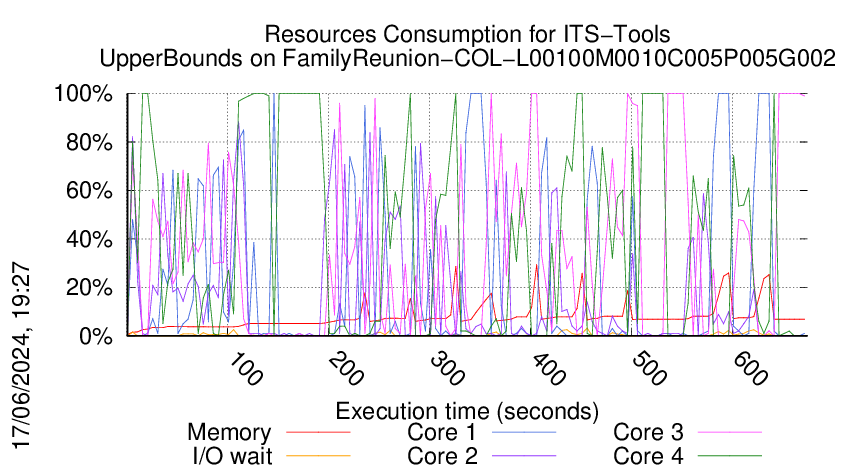Click the Core 3 legend label

click(x=648, y=433)
